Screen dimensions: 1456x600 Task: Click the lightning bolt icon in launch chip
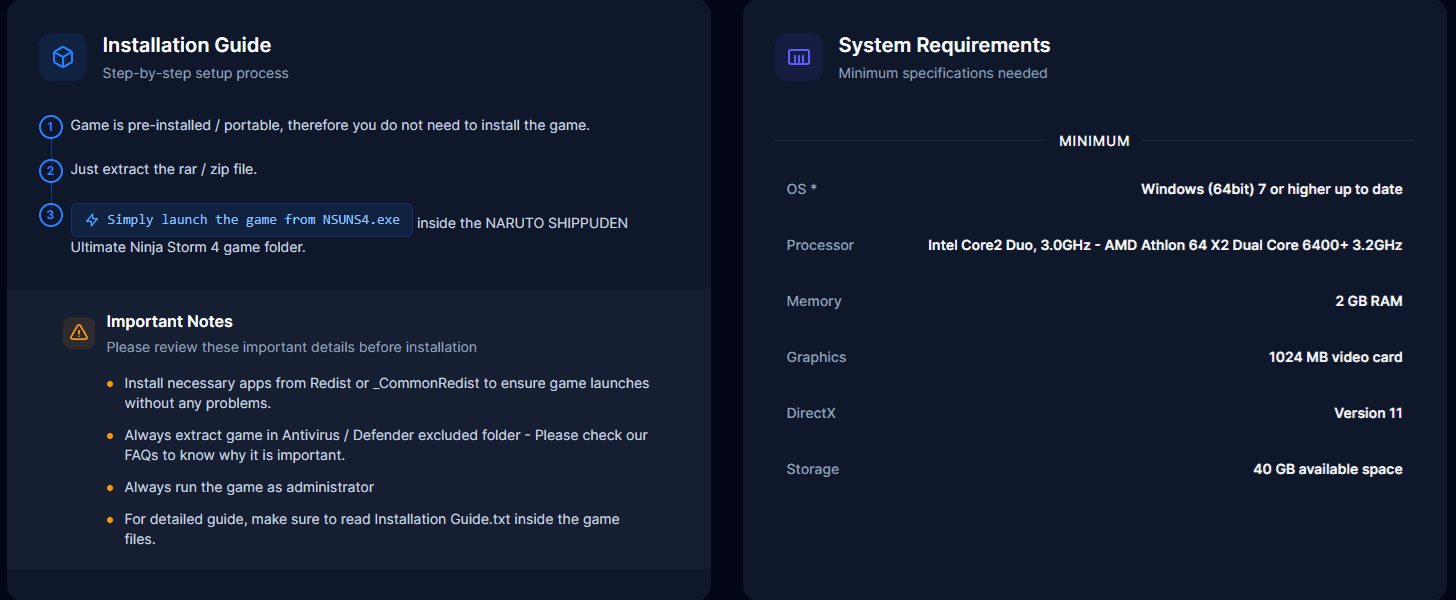(92, 220)
